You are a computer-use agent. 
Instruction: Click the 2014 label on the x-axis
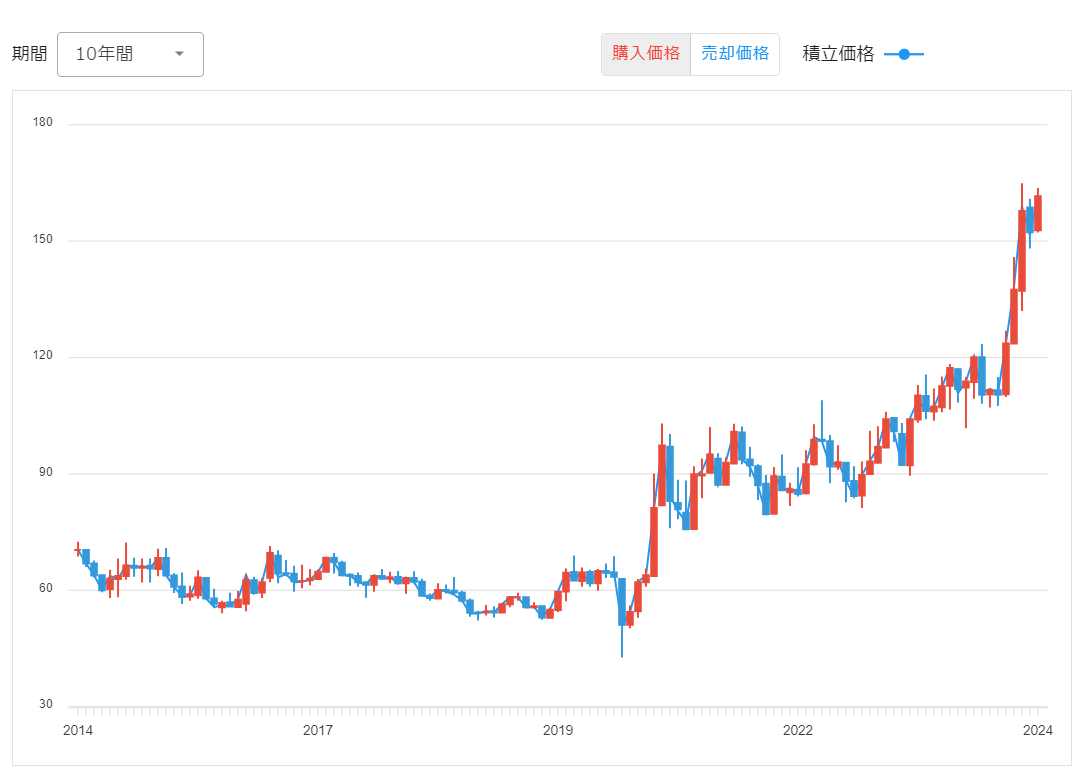click(78, 730)
